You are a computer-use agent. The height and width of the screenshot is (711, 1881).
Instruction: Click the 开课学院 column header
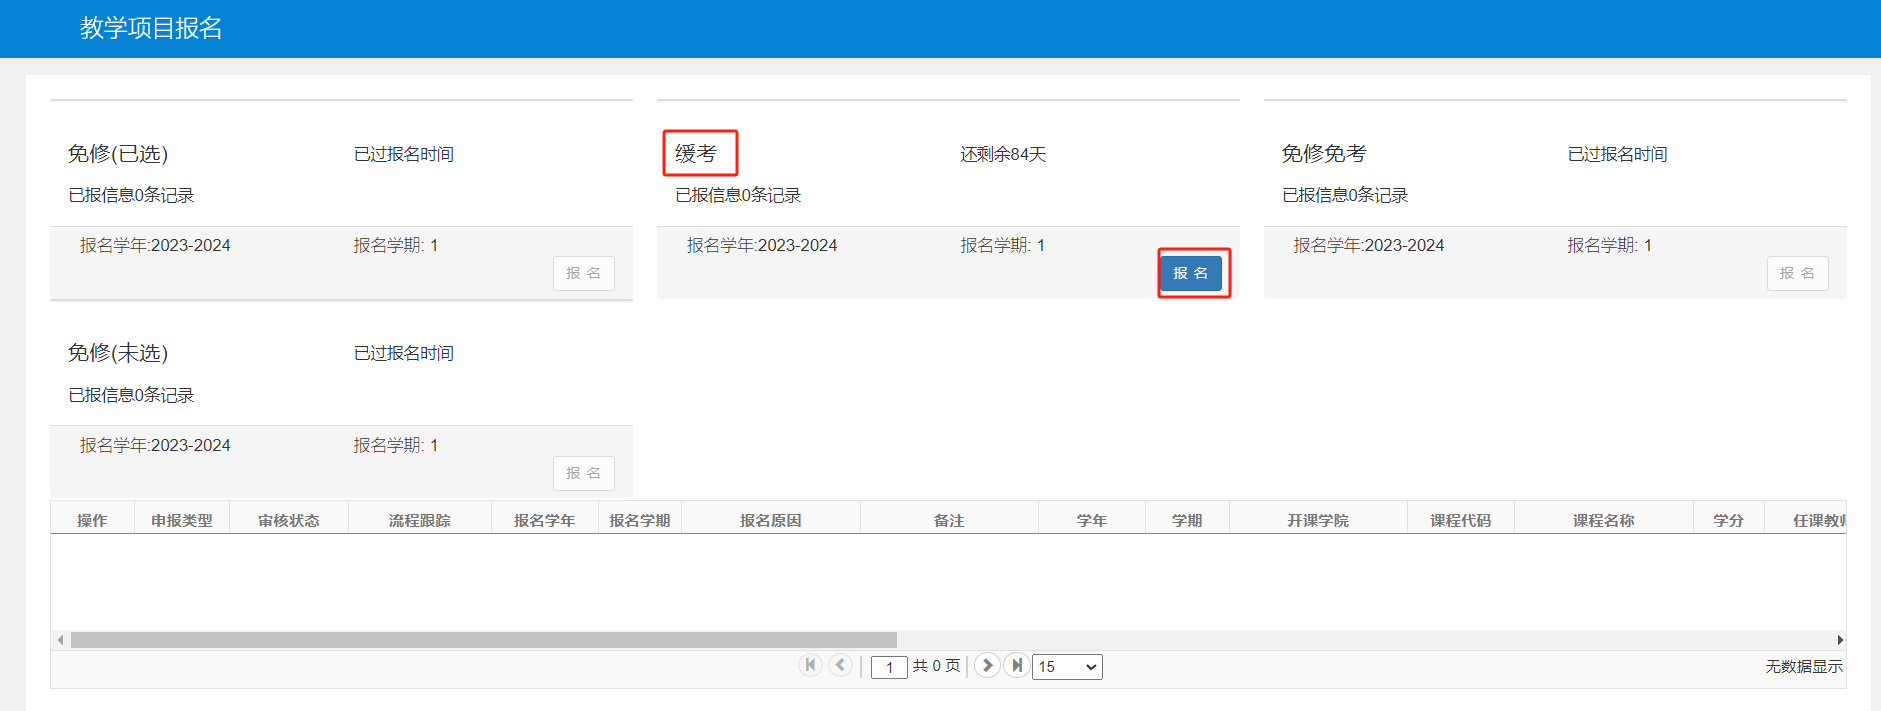click(1318, 520)
